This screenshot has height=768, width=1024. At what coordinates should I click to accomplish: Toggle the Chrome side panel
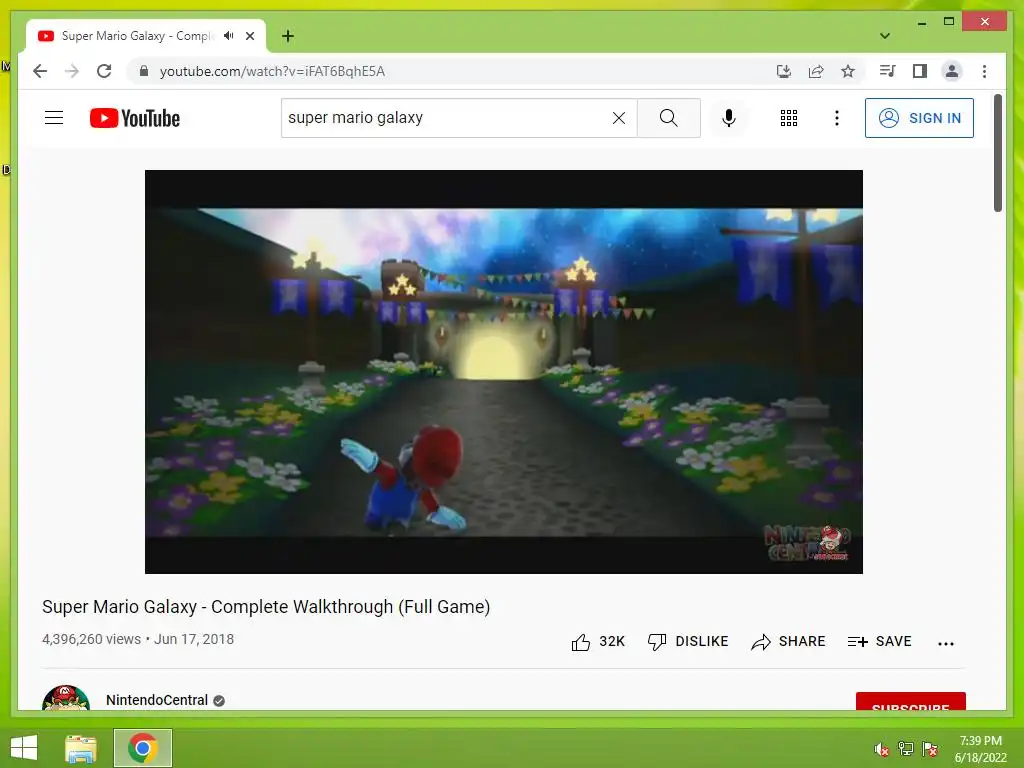point(920,71)
